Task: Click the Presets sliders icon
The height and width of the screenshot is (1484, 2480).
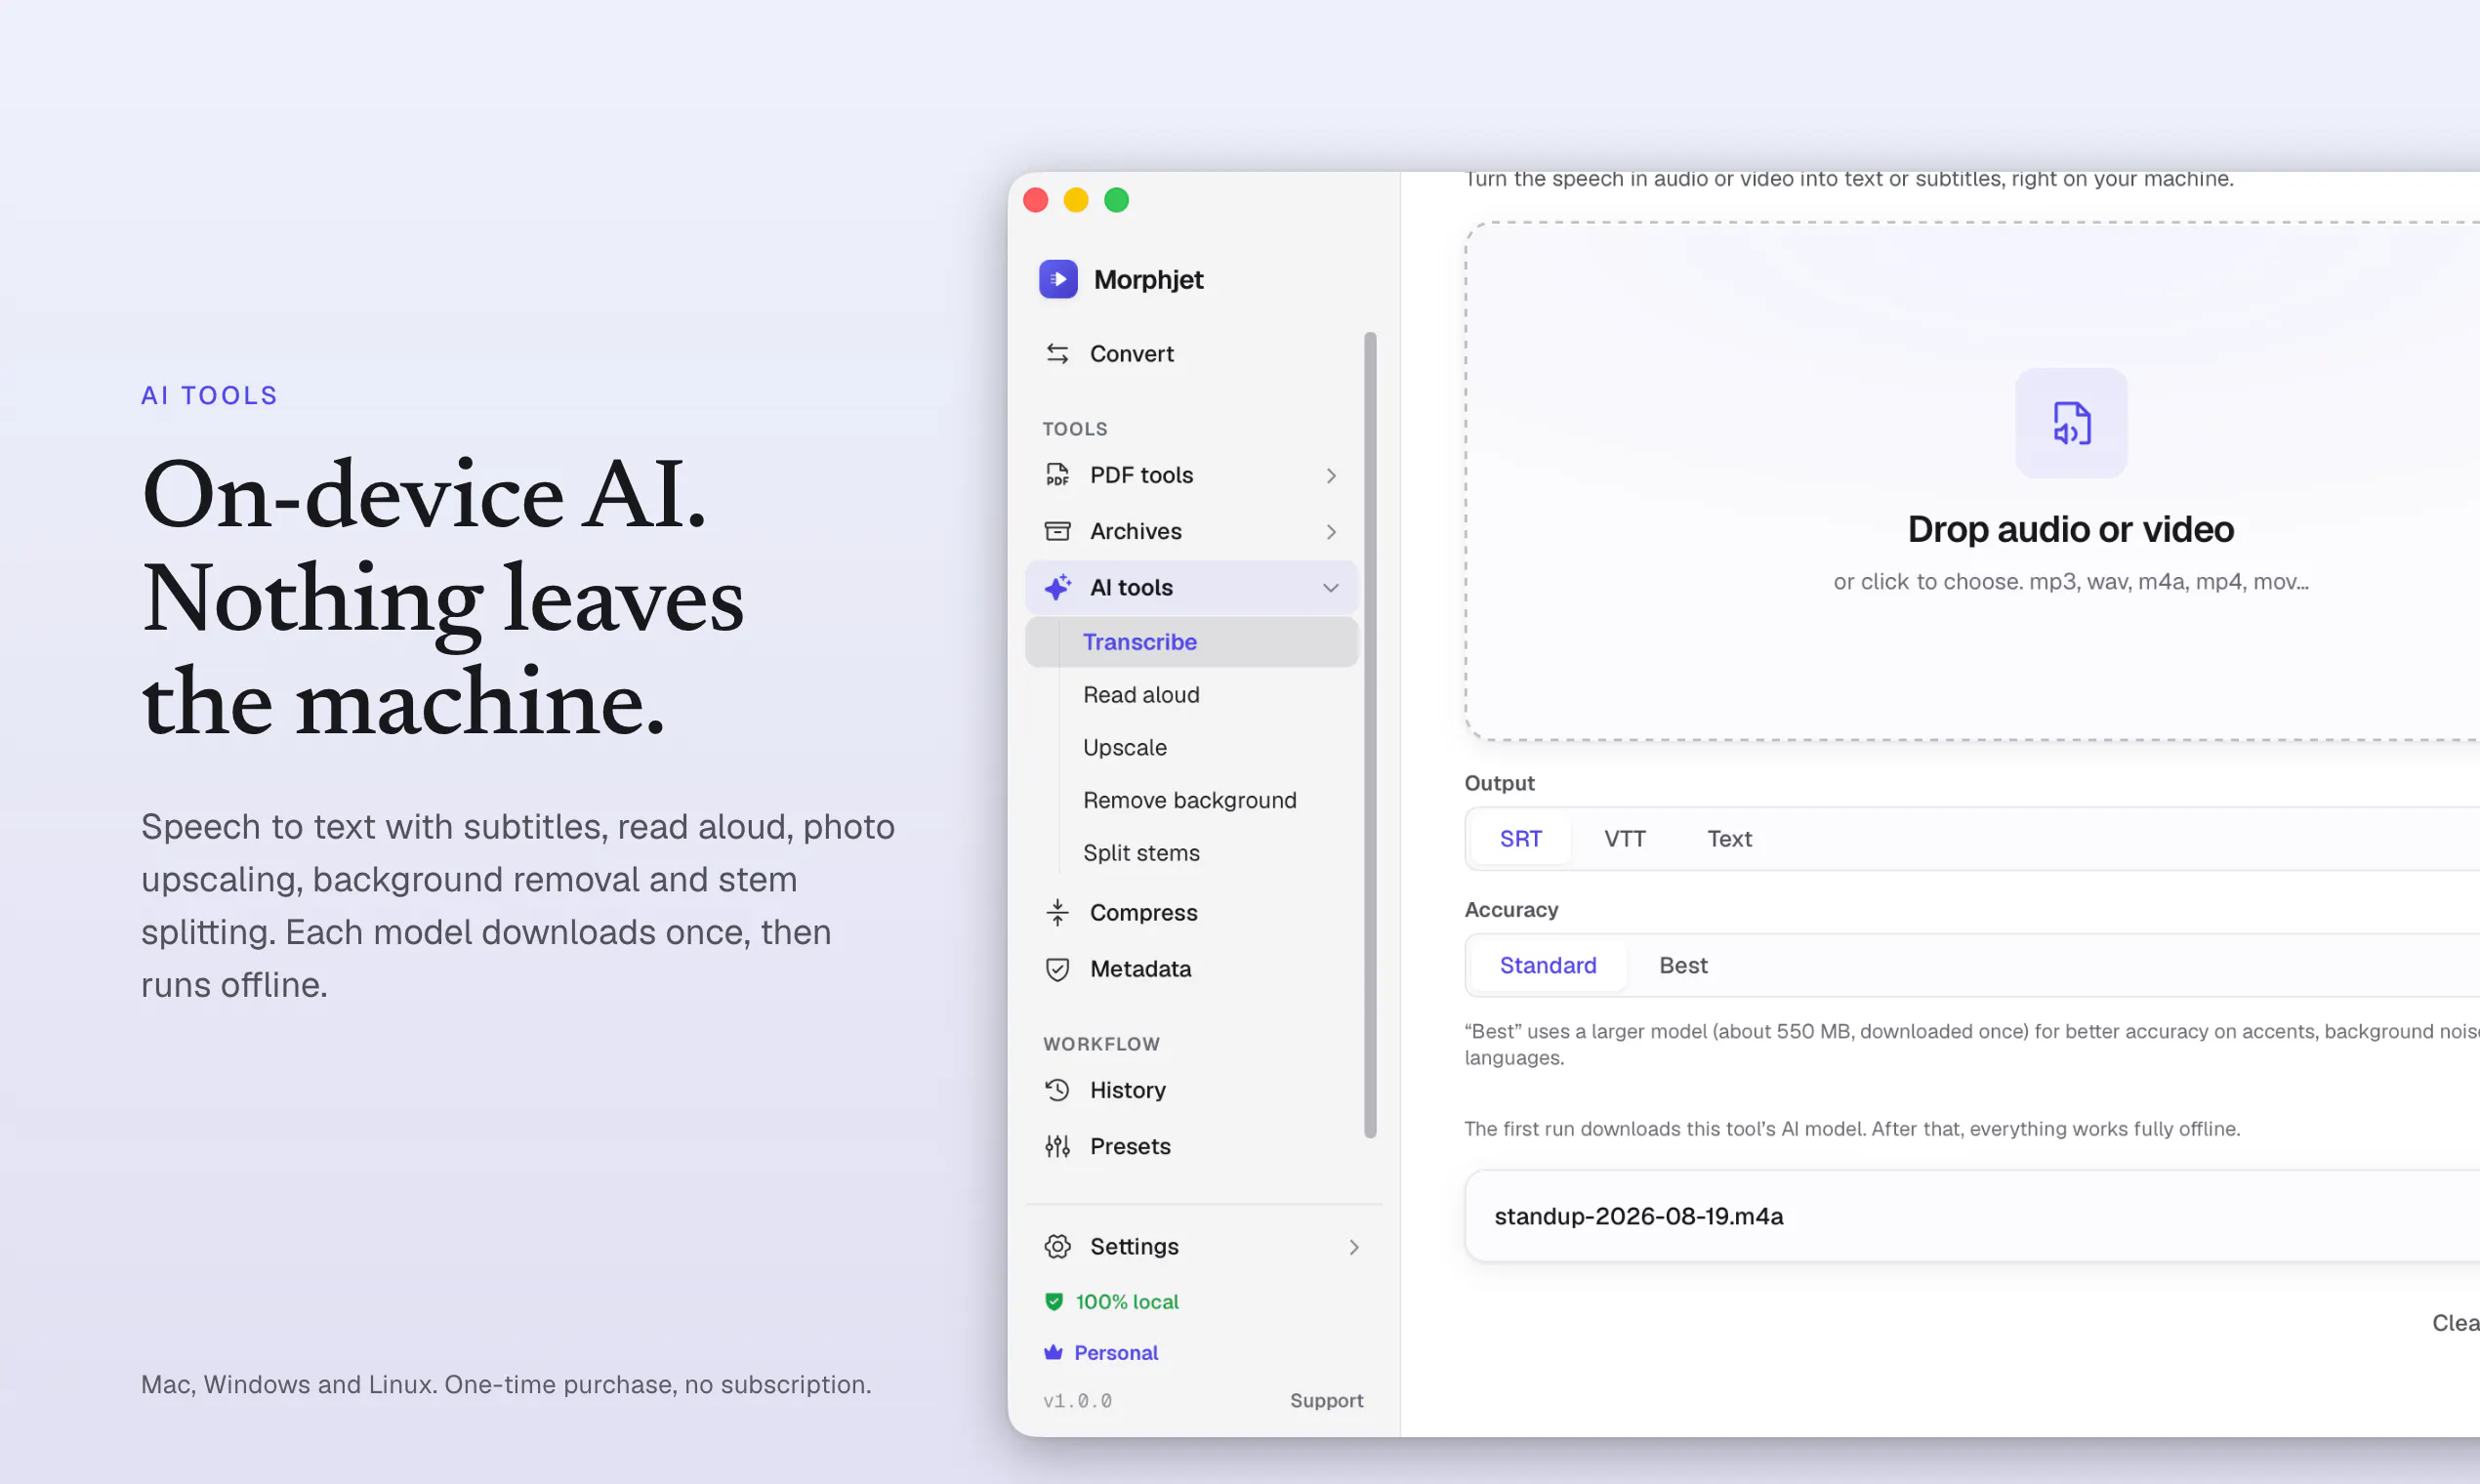Action: [x=1057, y=1146]
